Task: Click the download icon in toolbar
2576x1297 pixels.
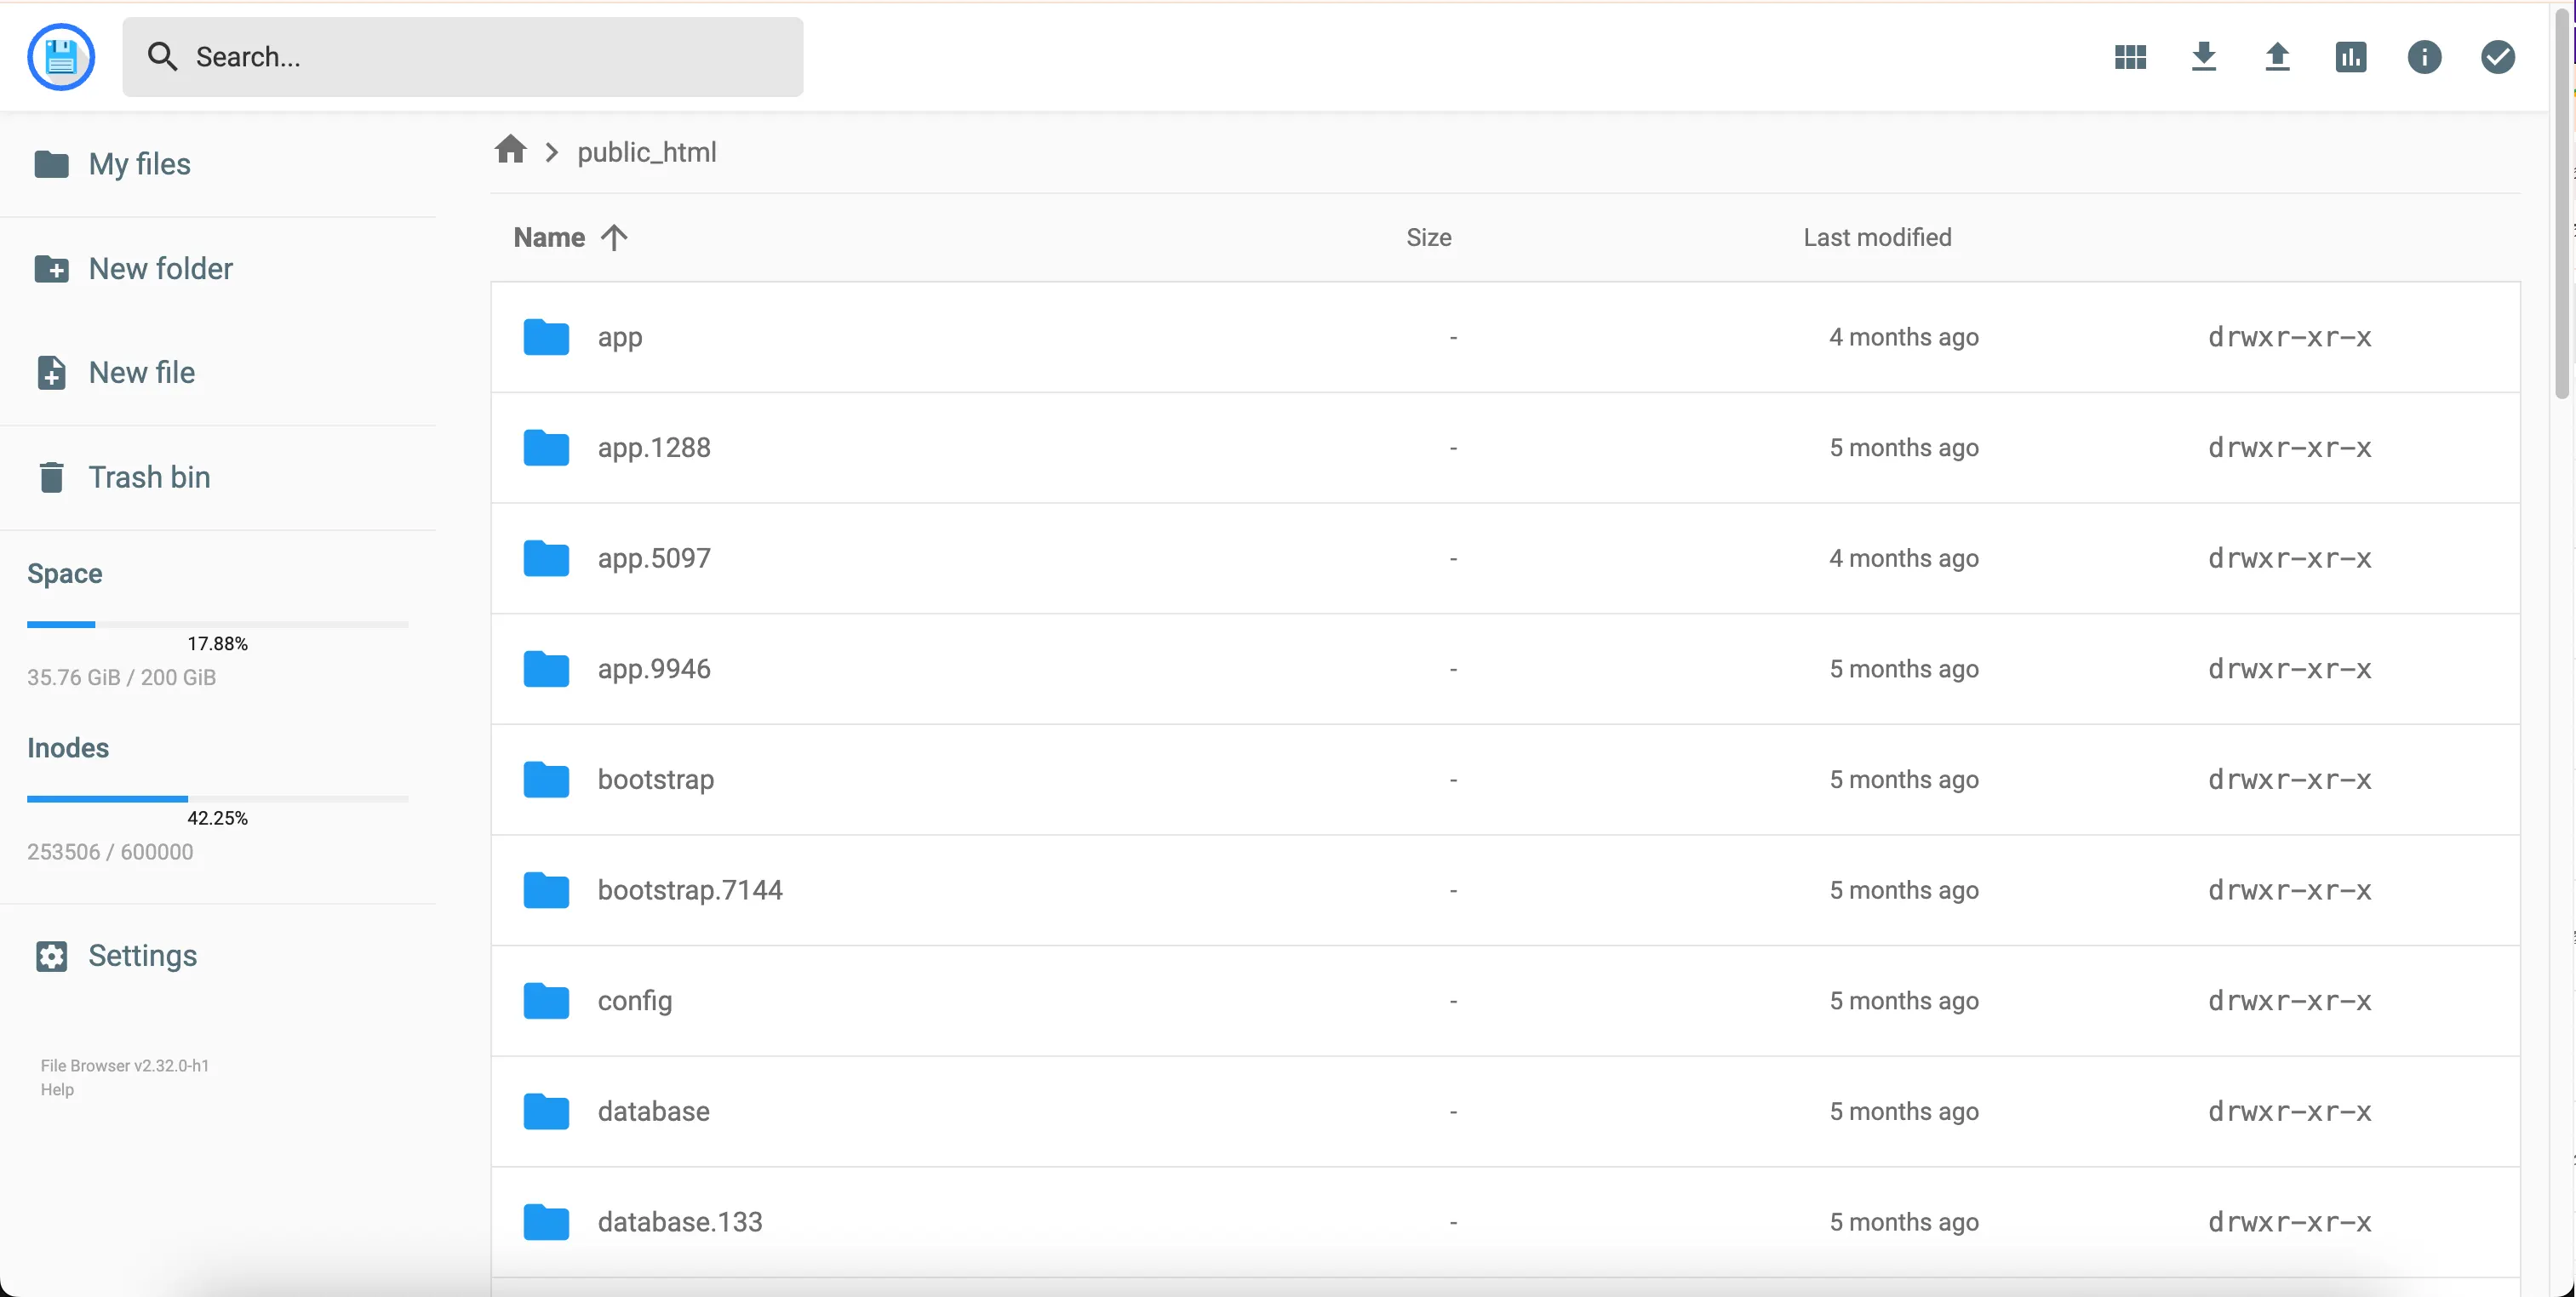Action: [x=2203, y=57]
